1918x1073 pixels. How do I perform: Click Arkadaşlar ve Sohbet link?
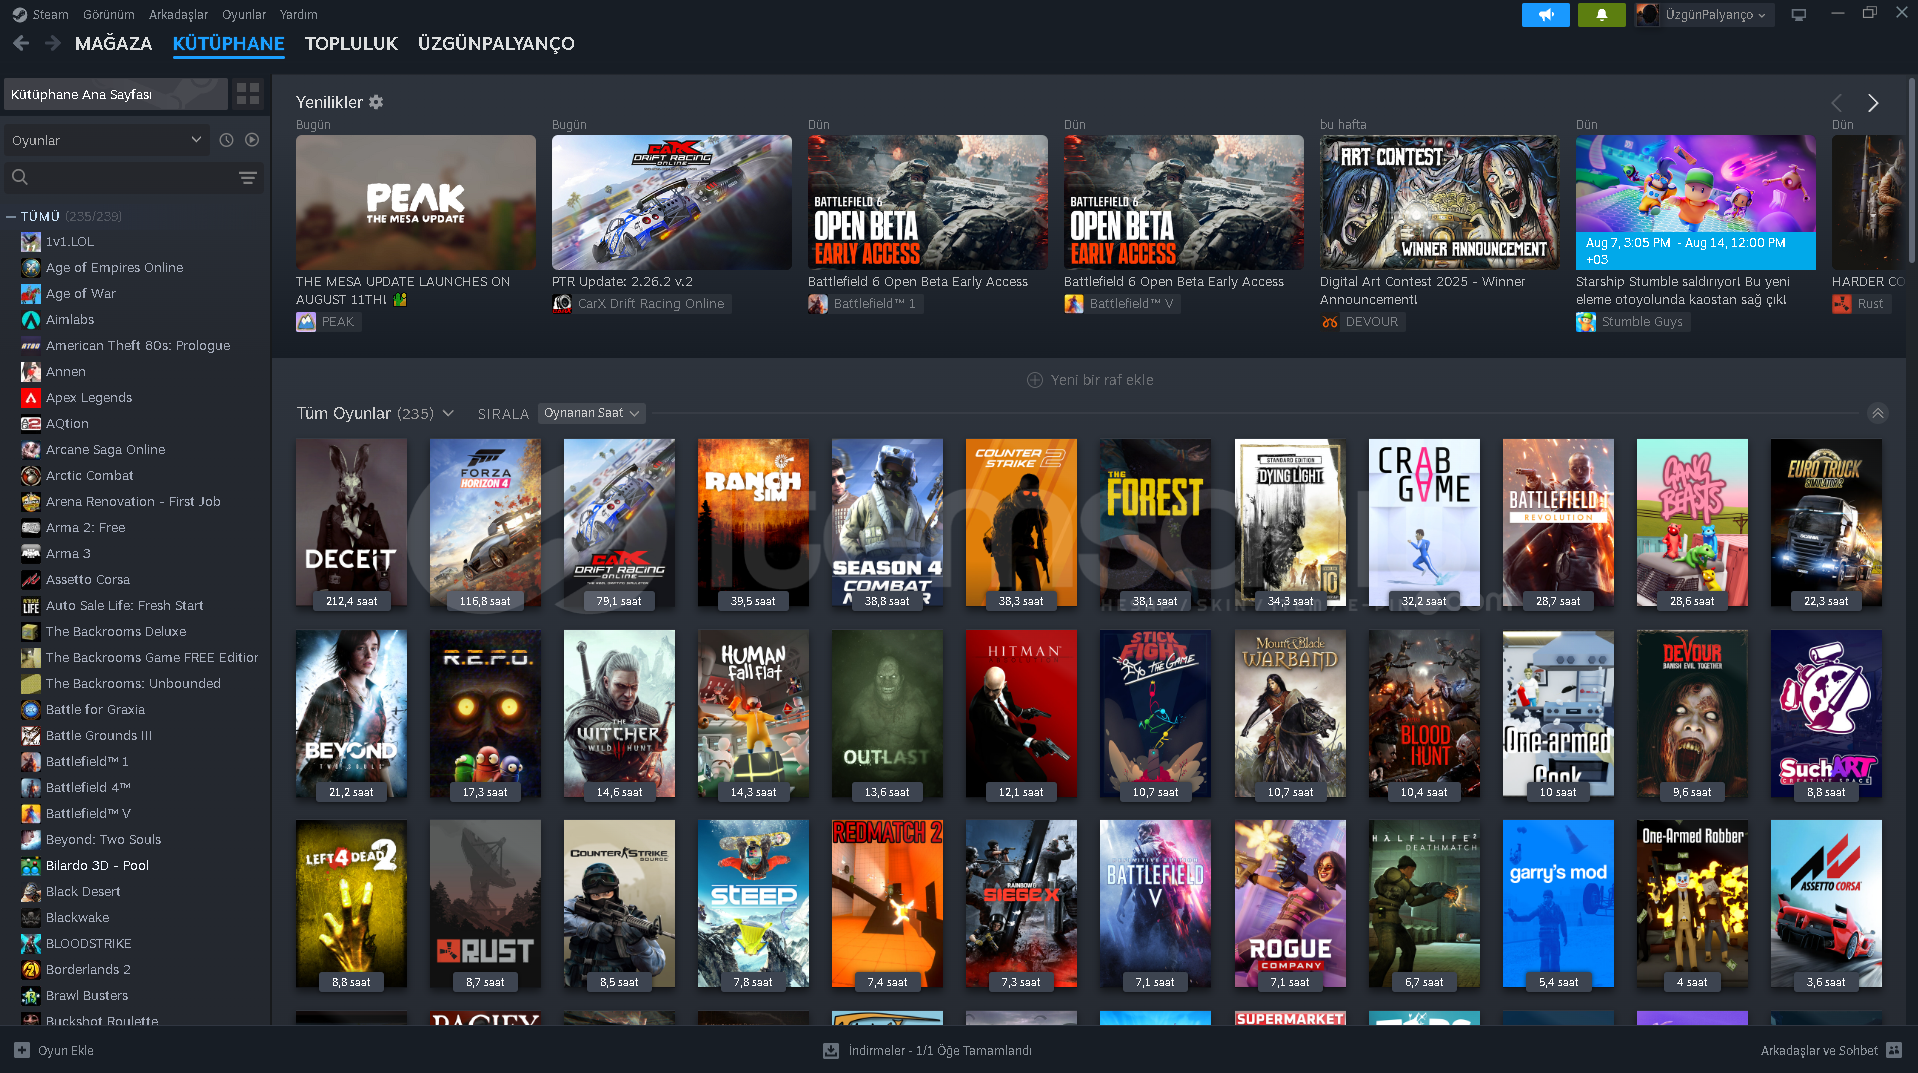(x=1819, y=1050)
